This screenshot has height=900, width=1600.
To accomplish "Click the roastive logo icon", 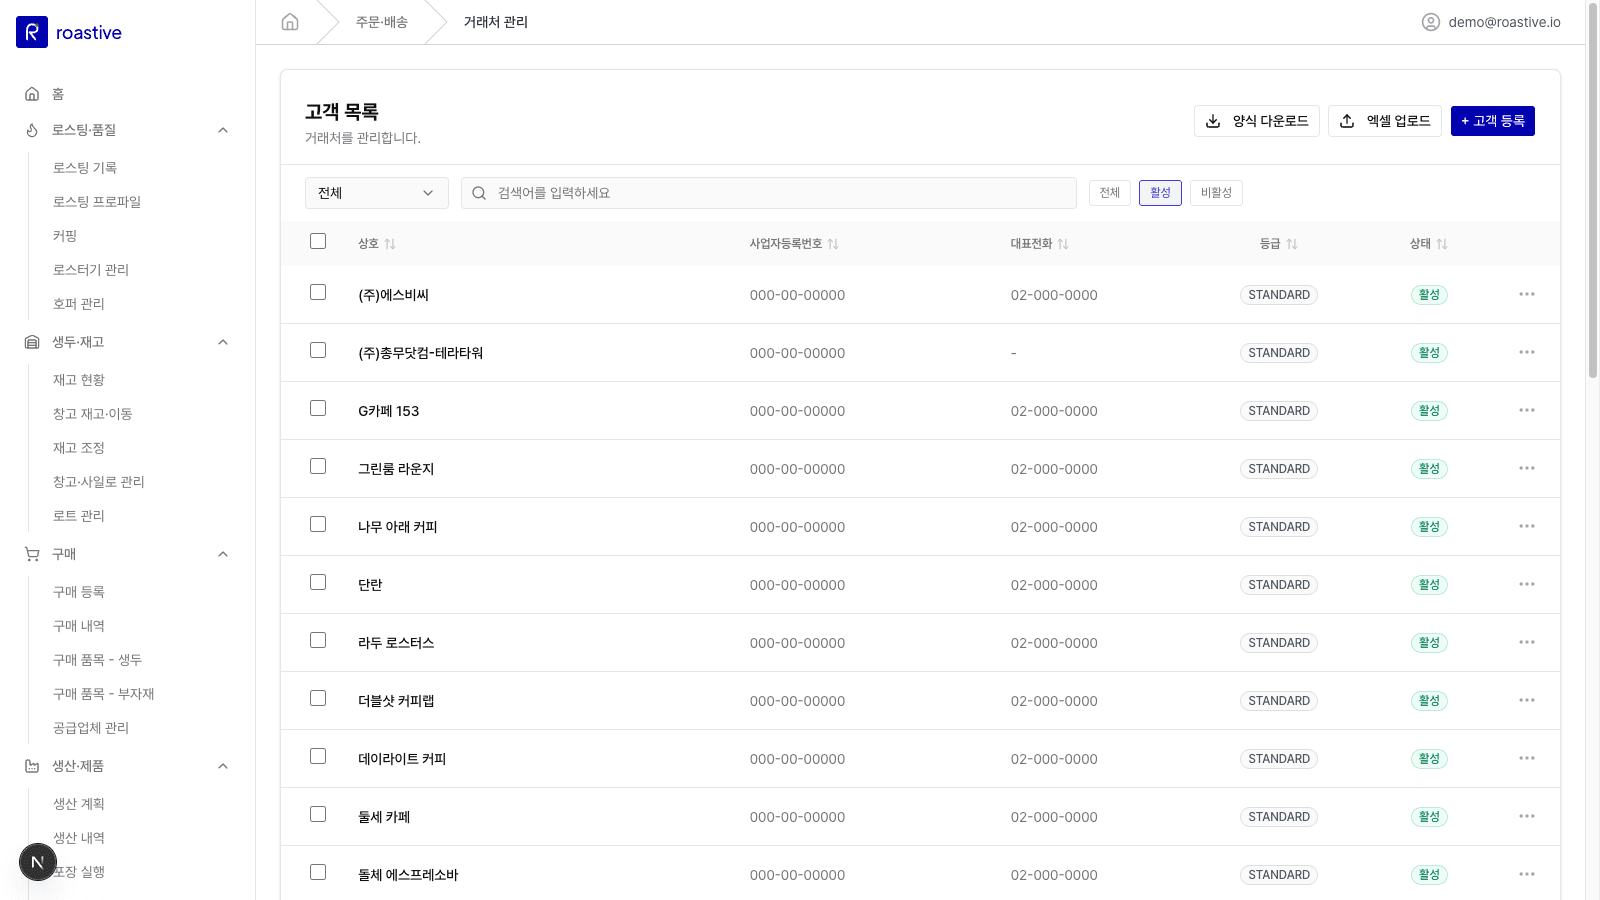I will click(x=32, y=32).
